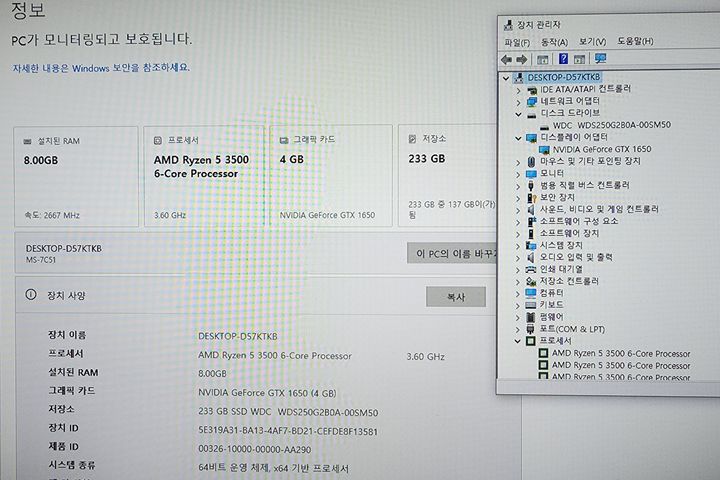Viewport: 720px width, 480px height.
Task: Click the 인쇄 대기열 printer icon
Action: point(531,269)
